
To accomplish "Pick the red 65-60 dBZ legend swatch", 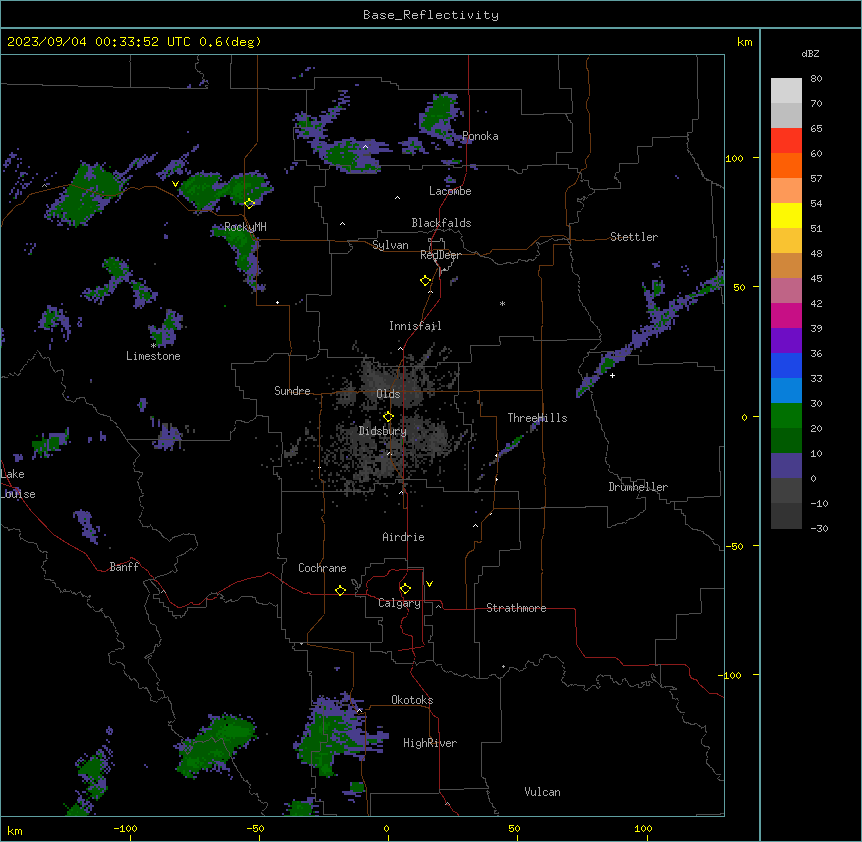I will click(x=786, y=141).
